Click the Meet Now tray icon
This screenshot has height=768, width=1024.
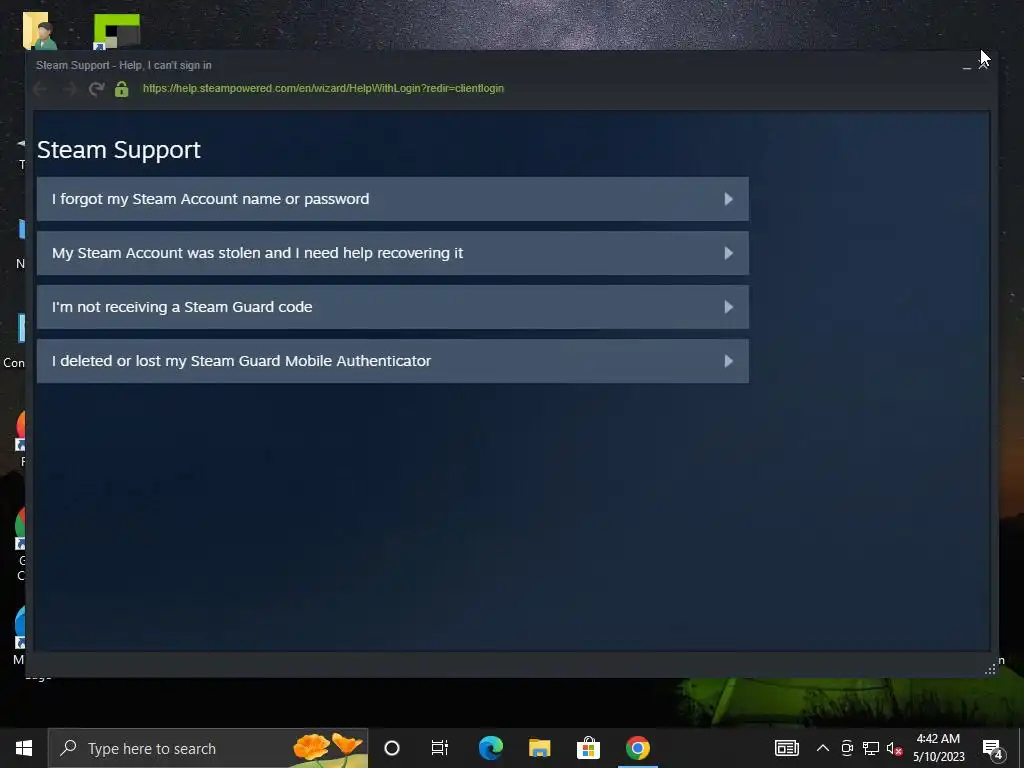(847, 748)
